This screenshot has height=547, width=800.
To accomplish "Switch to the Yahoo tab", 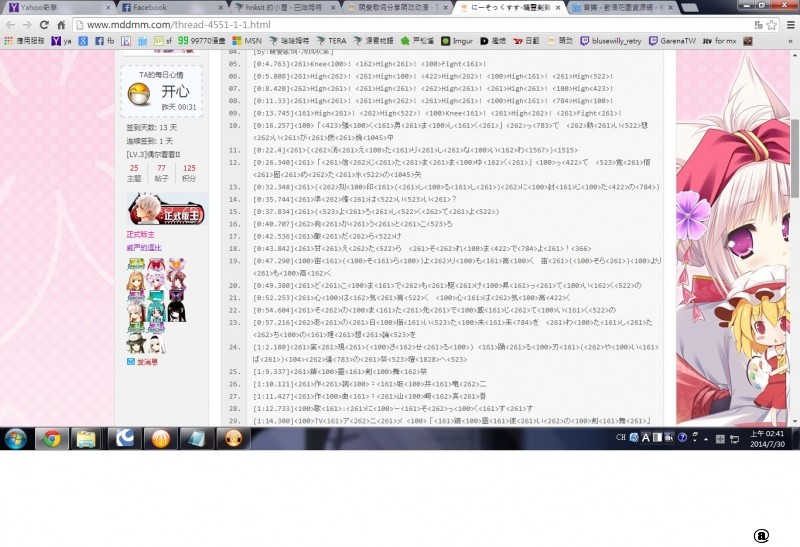I will pyautogui.click(x=59, y=7).
